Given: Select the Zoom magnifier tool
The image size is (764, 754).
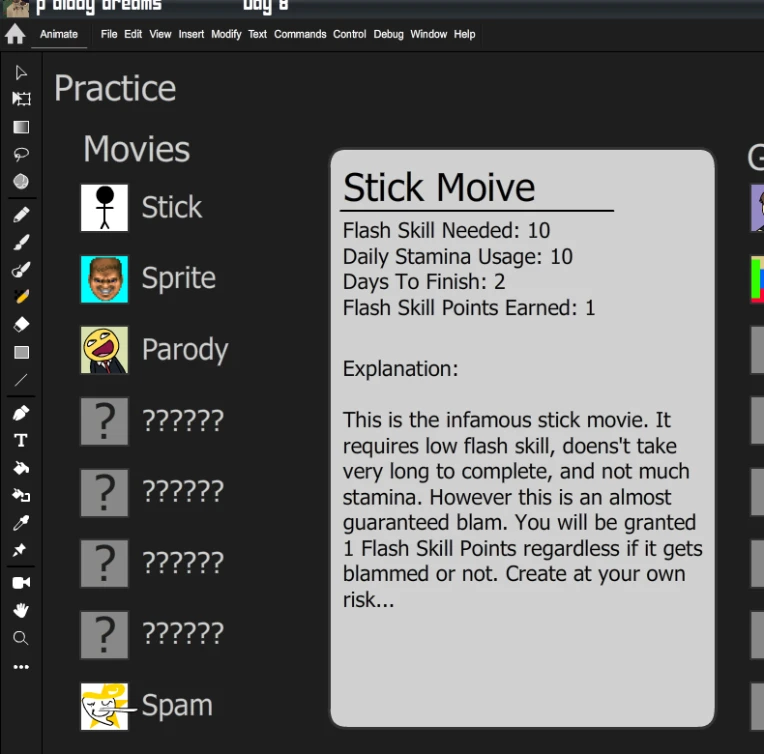Looking at the screenshot, I should click(x=20, y=638).
